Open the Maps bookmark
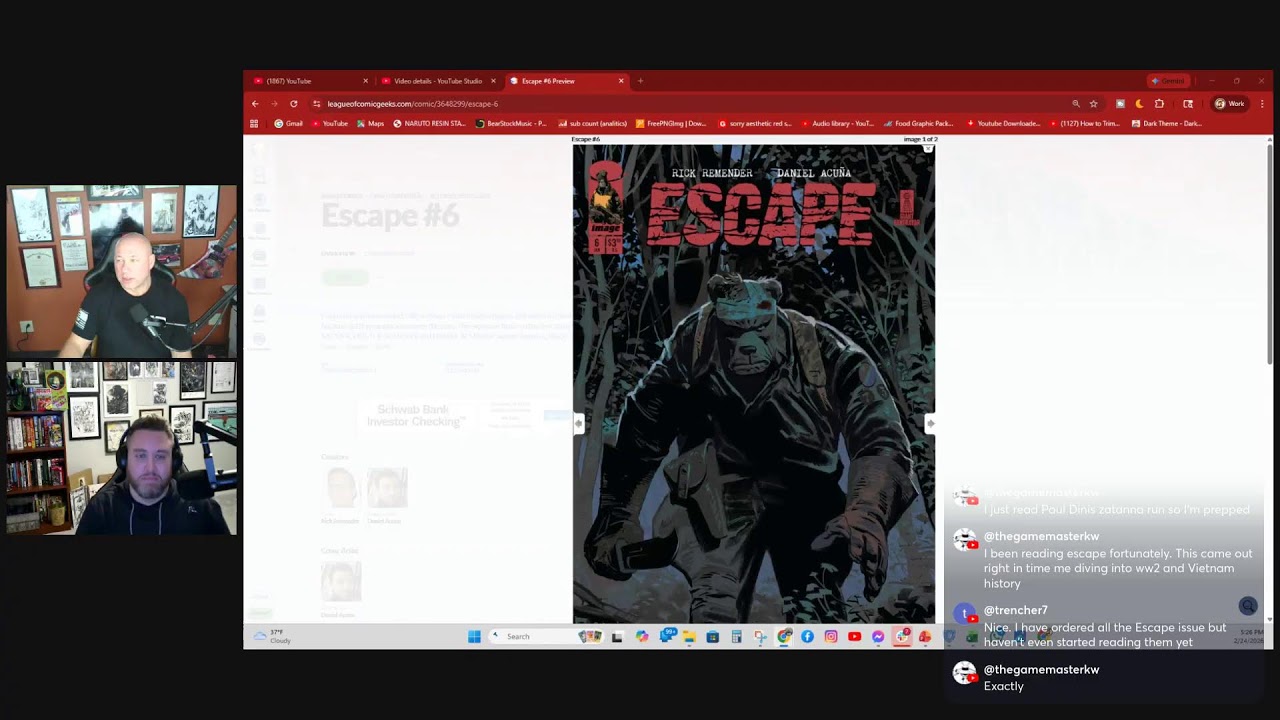Screen dimensions: 1280x720 pyautogui.click(x=370, y=124)
